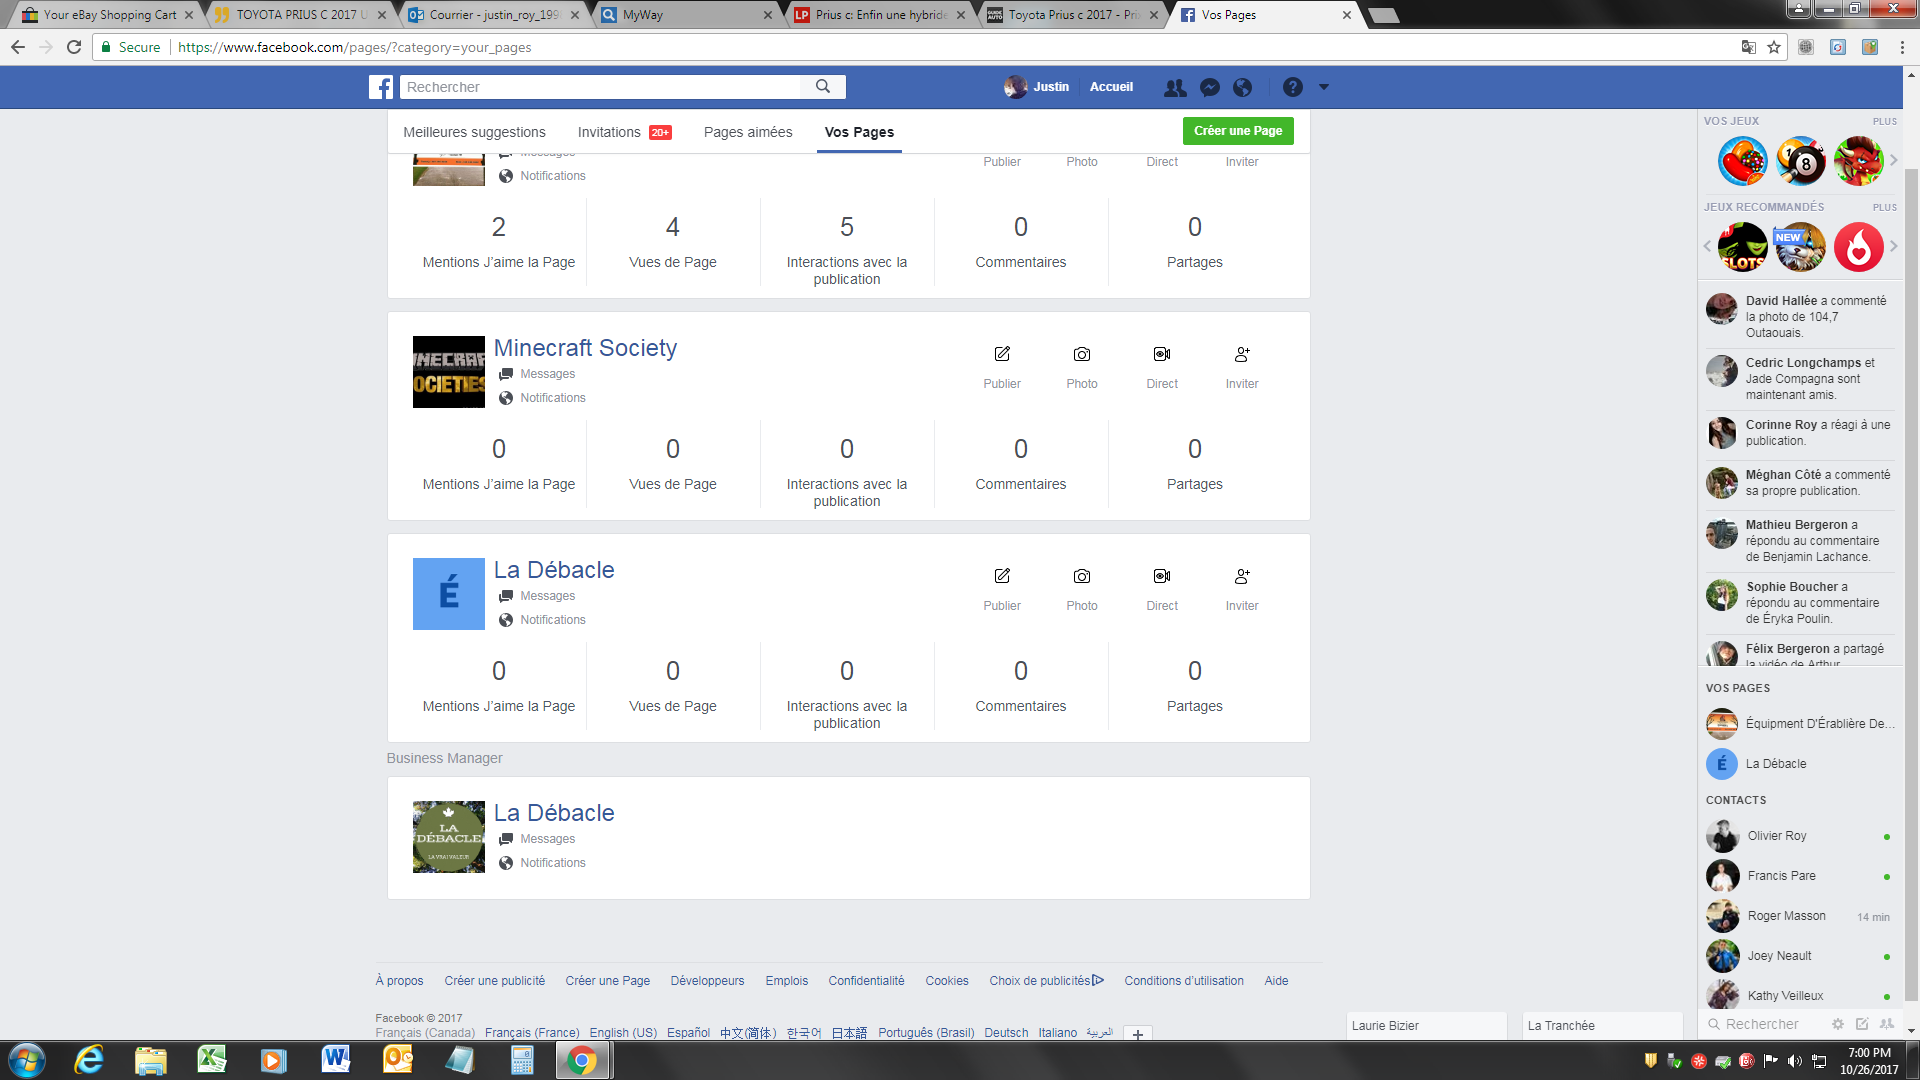Click Minecraft Society page thumbnail
The height and width of the screenshot is (1080, 1920).
(x=449, y=372)
